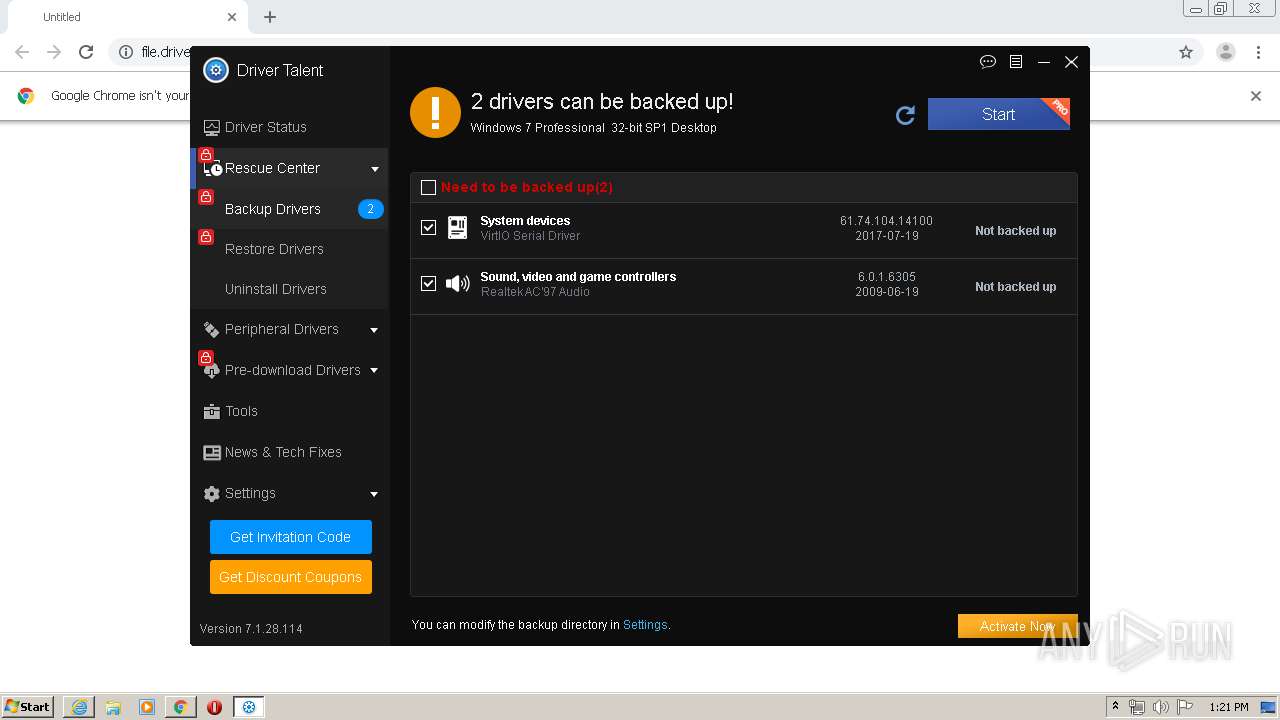Expand the Pre-download Drivers section arrow
1280x720 pixels.
(375, 371)
